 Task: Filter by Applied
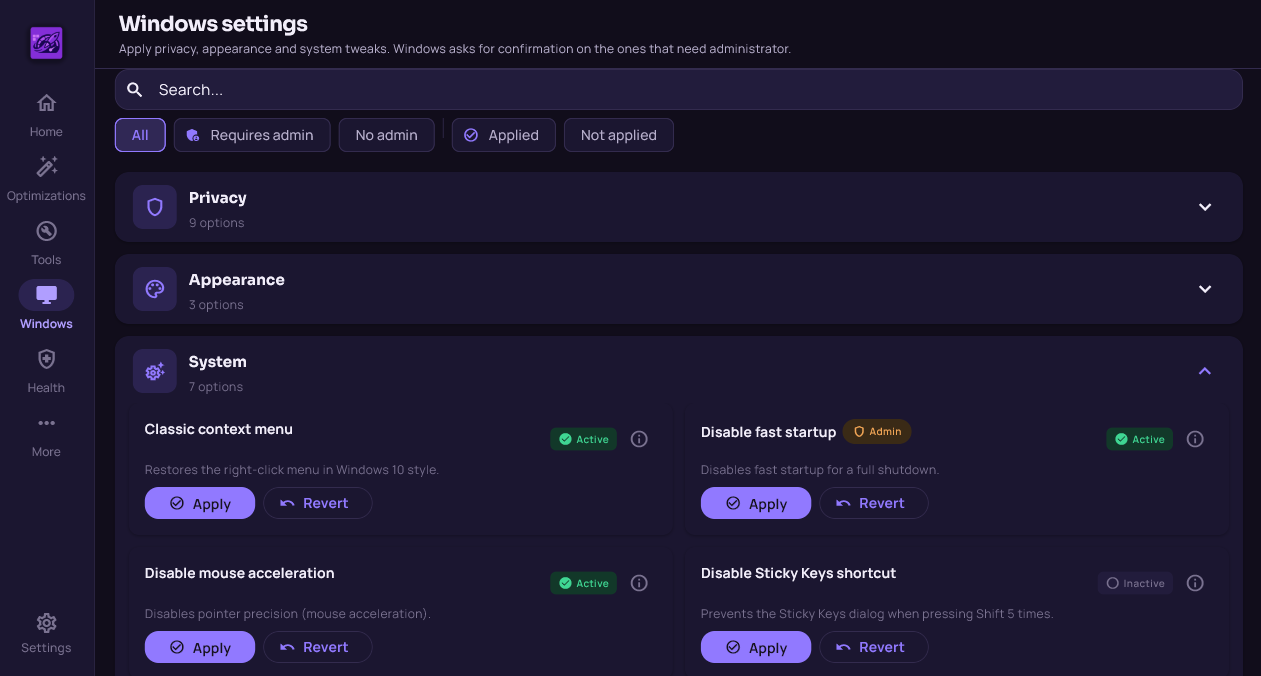[x=503, y=135]
